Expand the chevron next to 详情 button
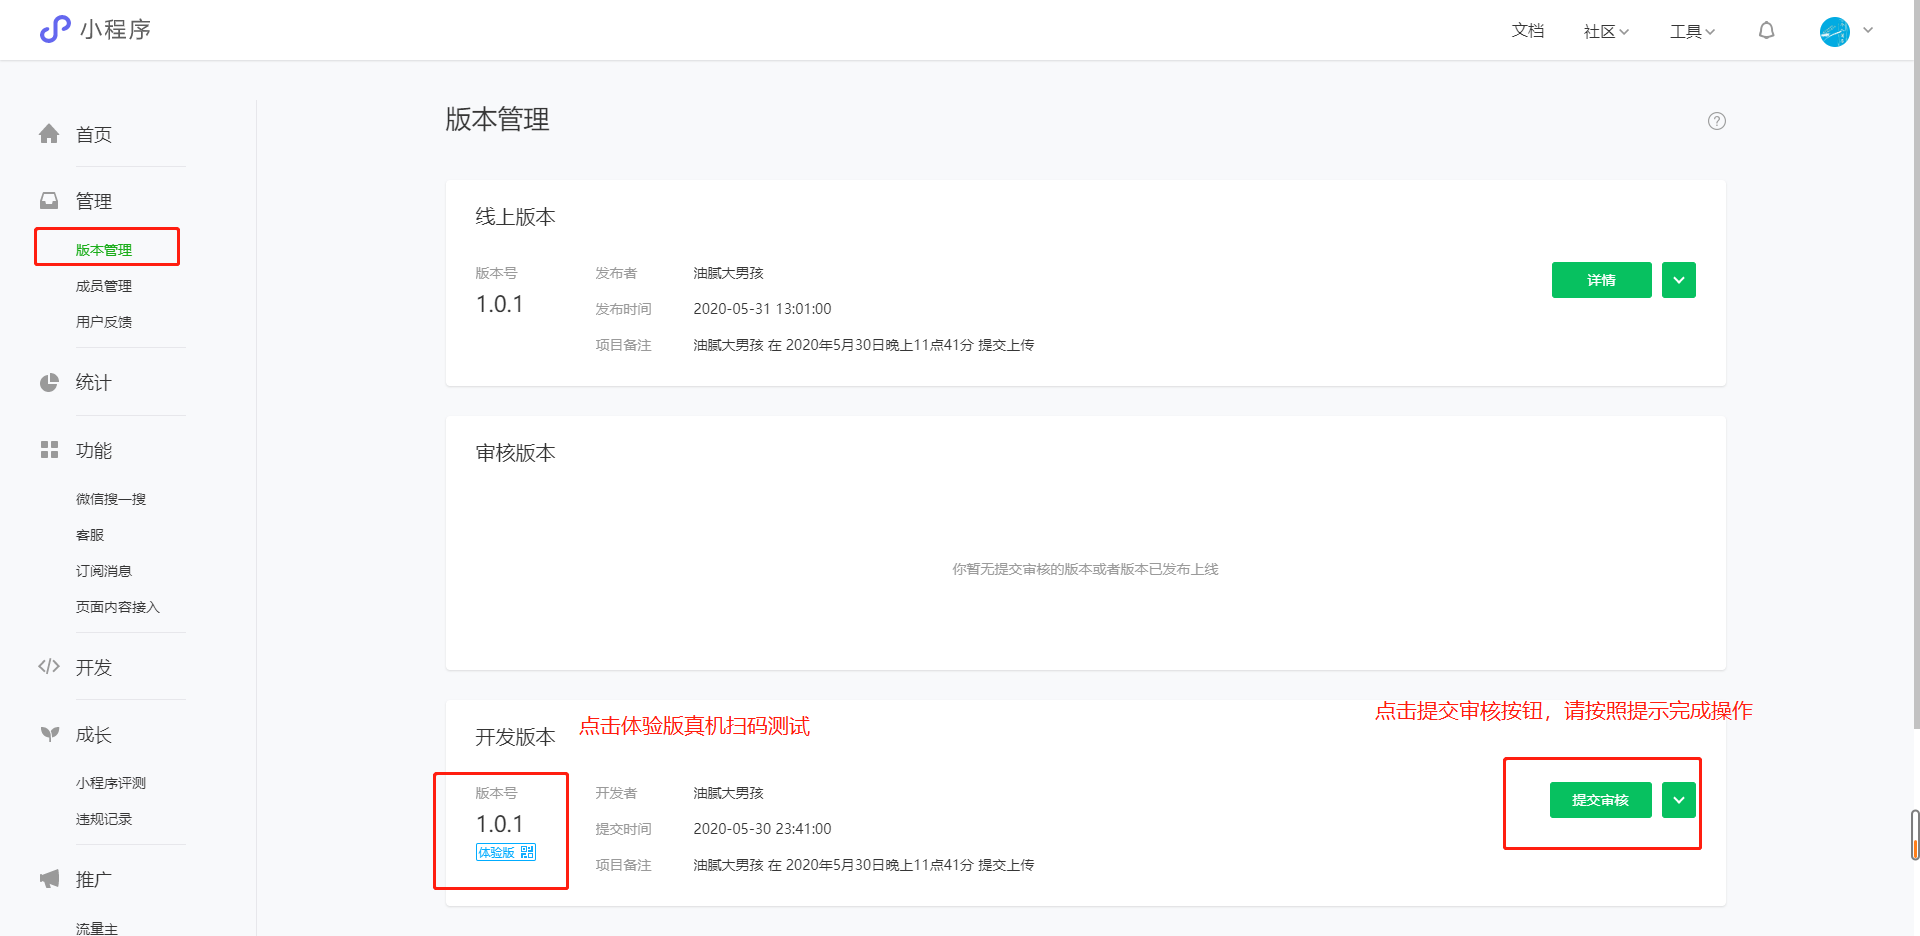The image size is (1920, 936). [1678, 280]
